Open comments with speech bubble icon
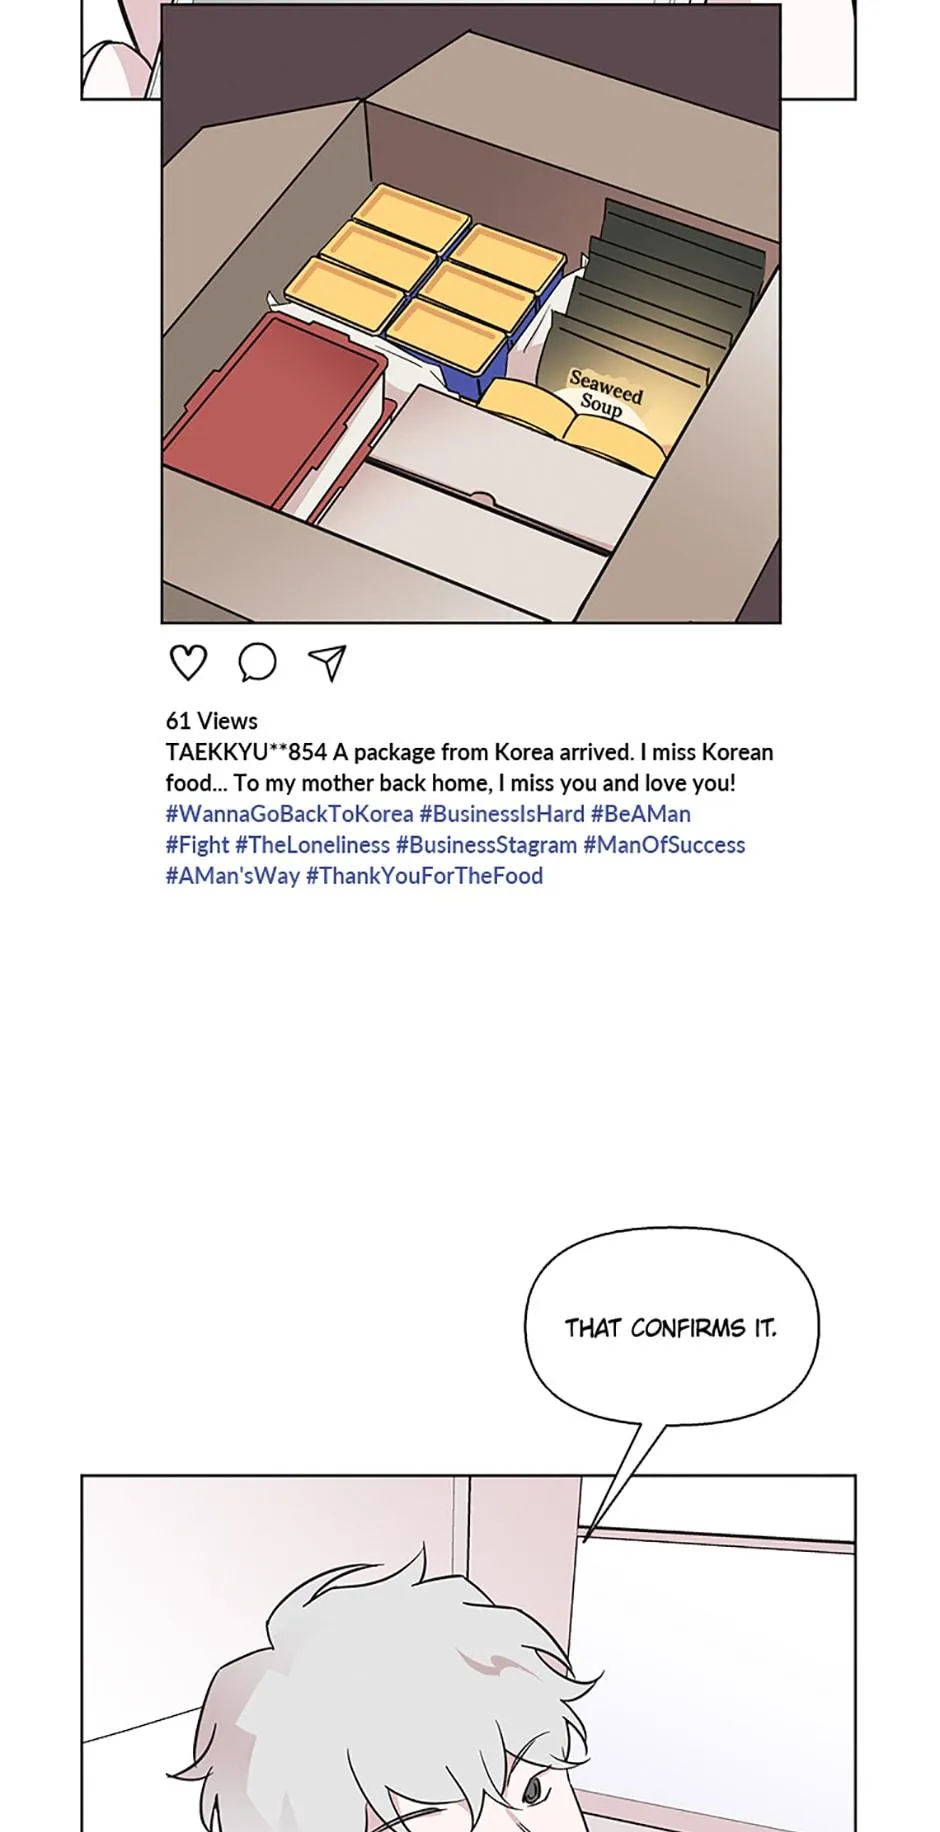 coord(257,662)
